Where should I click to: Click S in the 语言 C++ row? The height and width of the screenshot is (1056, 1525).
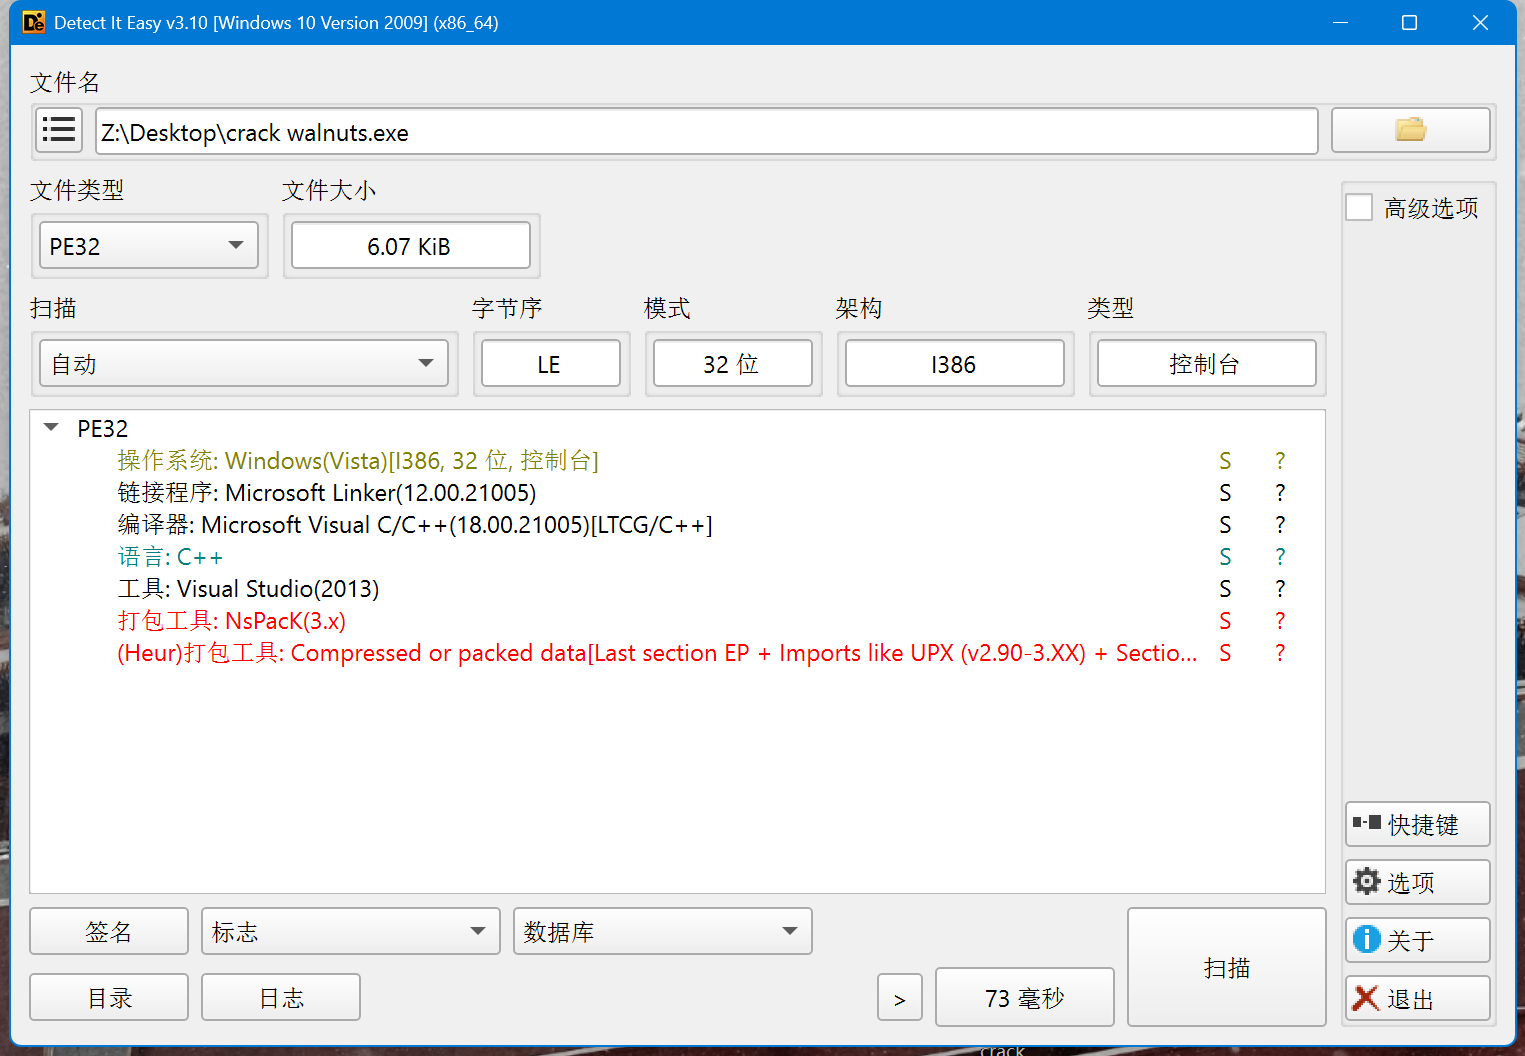1225,557
